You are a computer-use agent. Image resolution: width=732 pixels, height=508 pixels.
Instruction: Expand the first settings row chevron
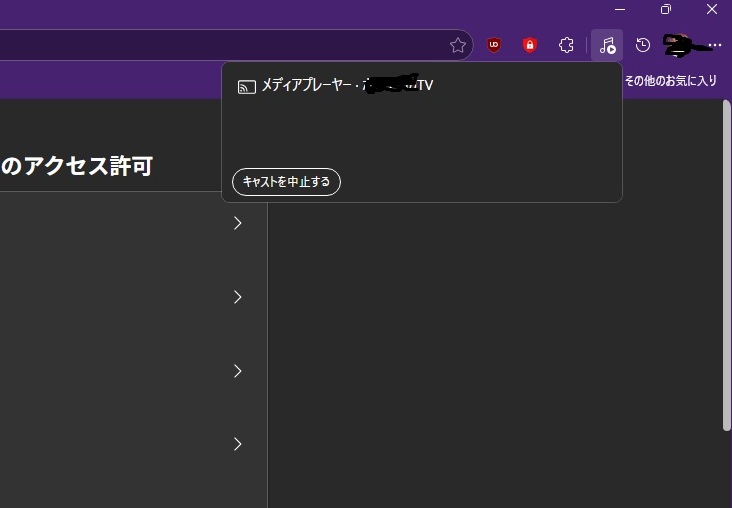(238, 223)
